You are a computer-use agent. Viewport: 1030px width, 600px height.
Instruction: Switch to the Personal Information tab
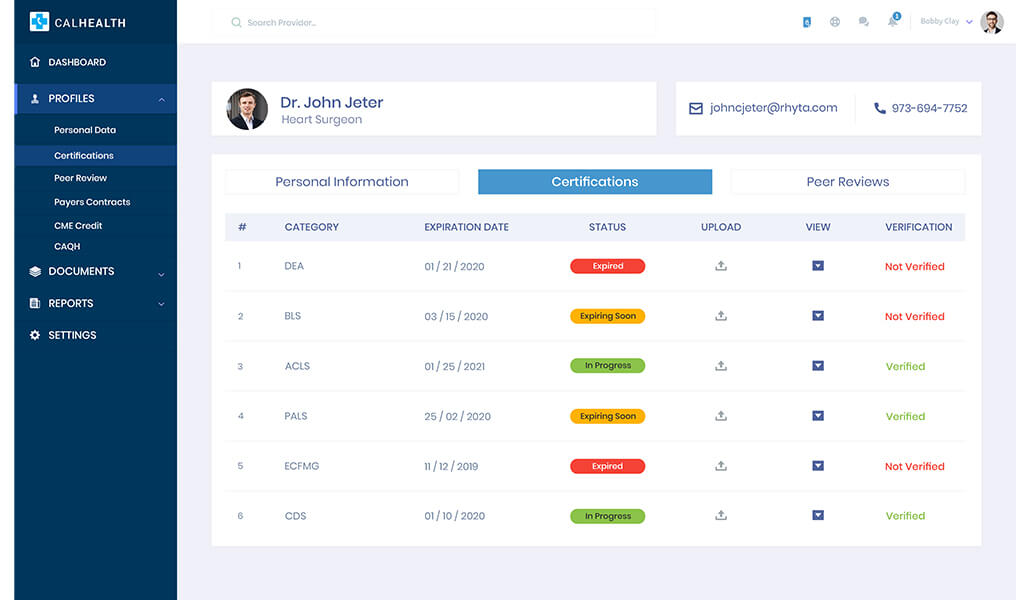[x=341, y=181]
